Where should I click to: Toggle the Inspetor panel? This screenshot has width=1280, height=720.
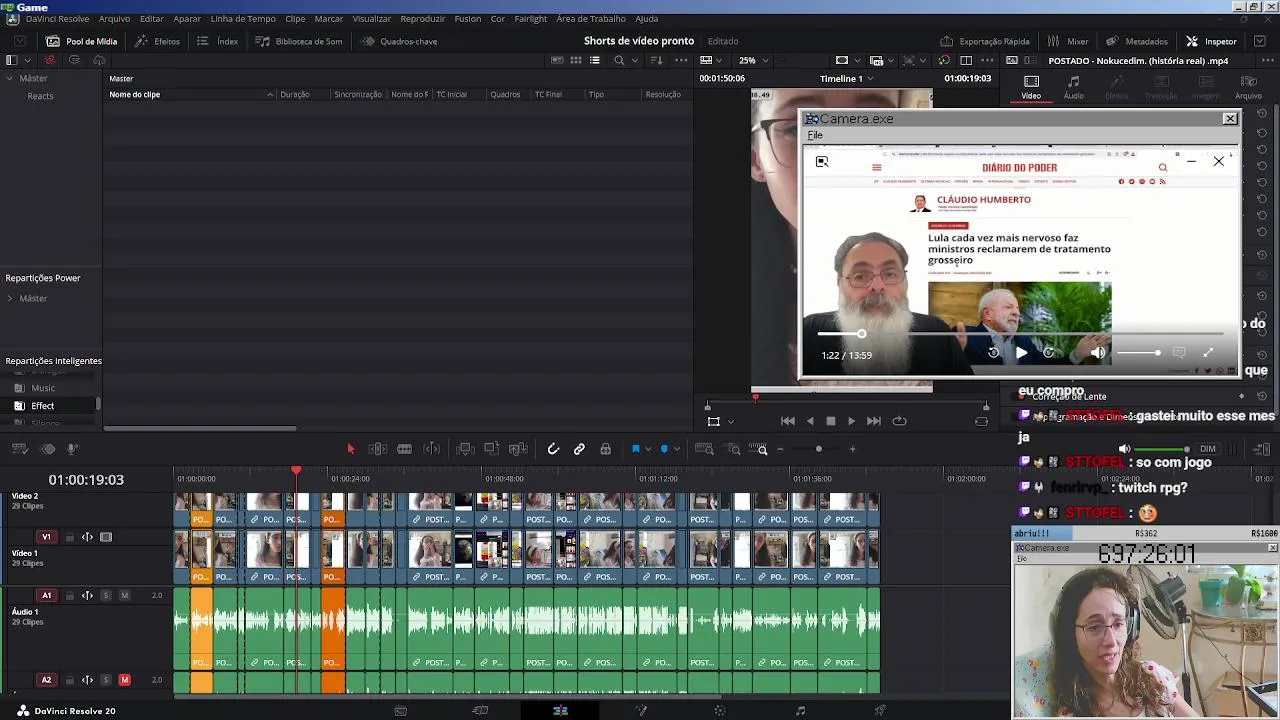(x=1211, y=41)
